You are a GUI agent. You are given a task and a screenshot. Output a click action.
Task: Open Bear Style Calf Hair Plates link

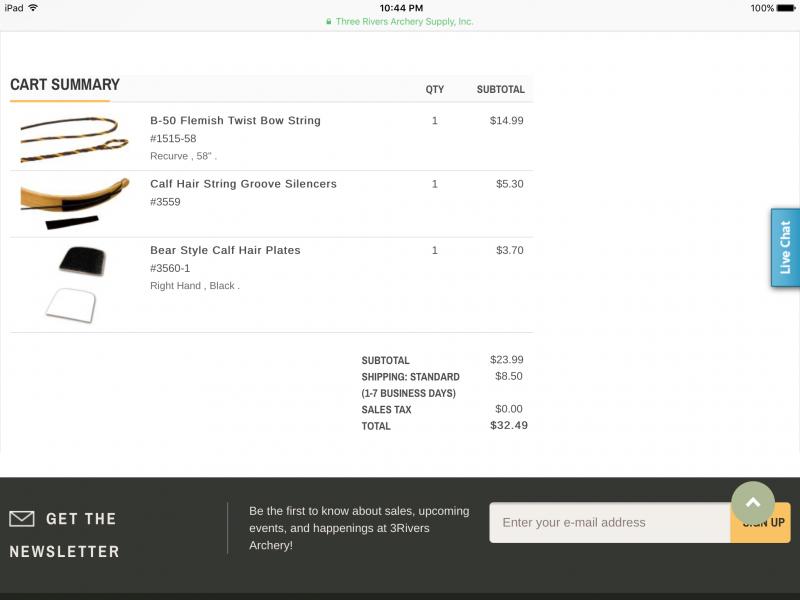[225, 250]
